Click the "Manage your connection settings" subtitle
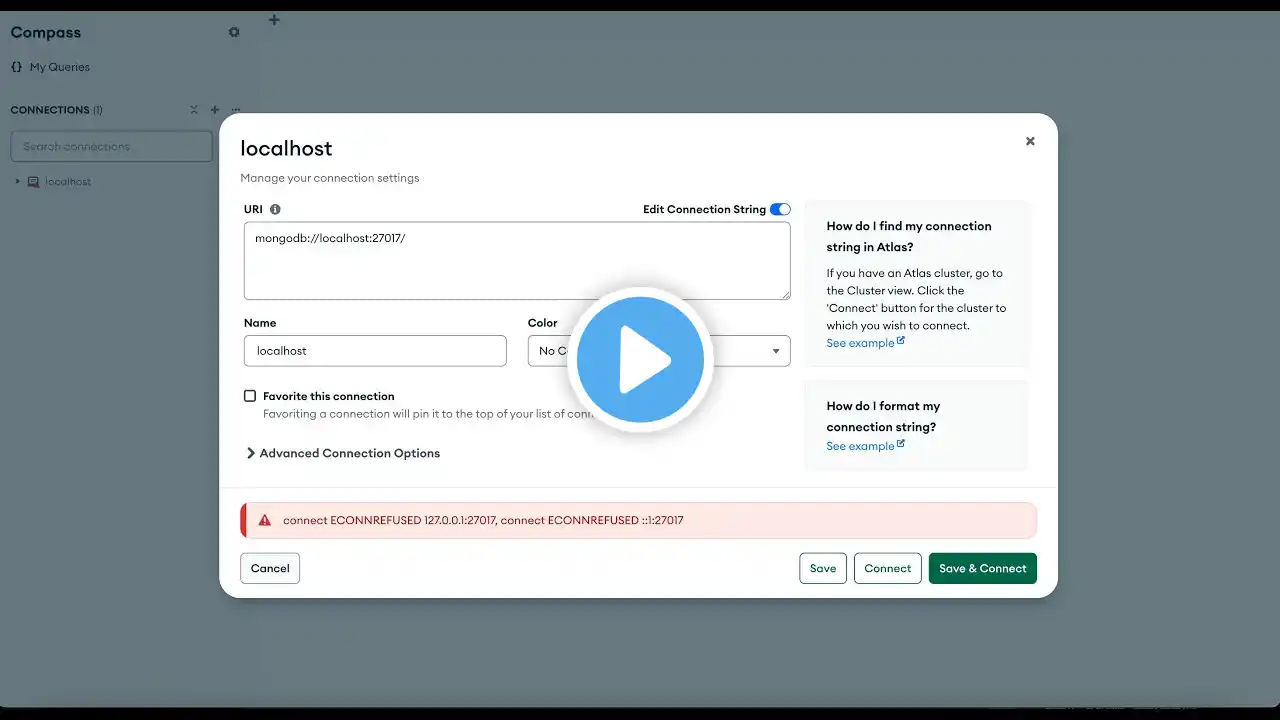 pos(330,178)
